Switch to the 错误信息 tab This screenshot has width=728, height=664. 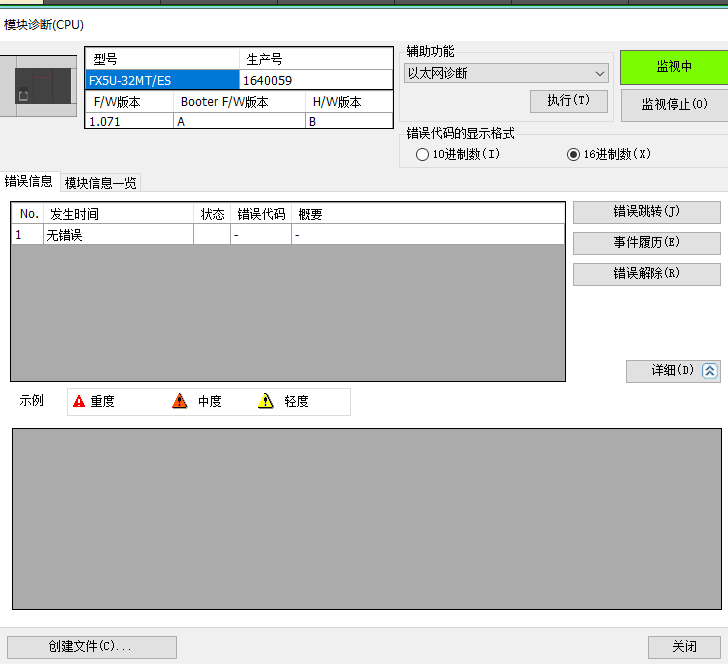point(29,181)
